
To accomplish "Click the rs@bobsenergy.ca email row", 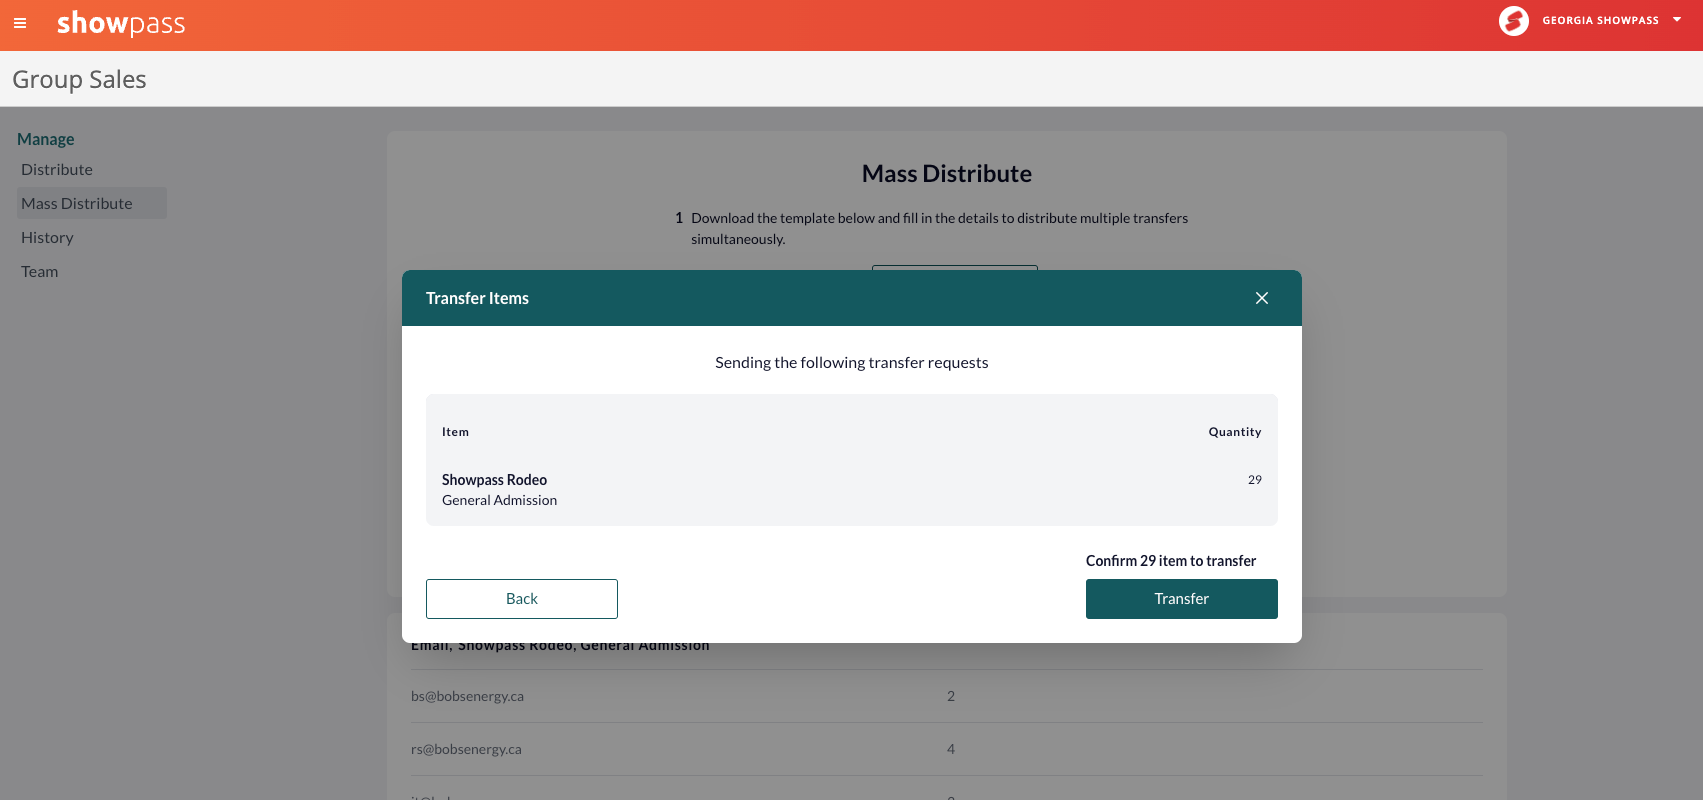I will [x=947, y=749].
